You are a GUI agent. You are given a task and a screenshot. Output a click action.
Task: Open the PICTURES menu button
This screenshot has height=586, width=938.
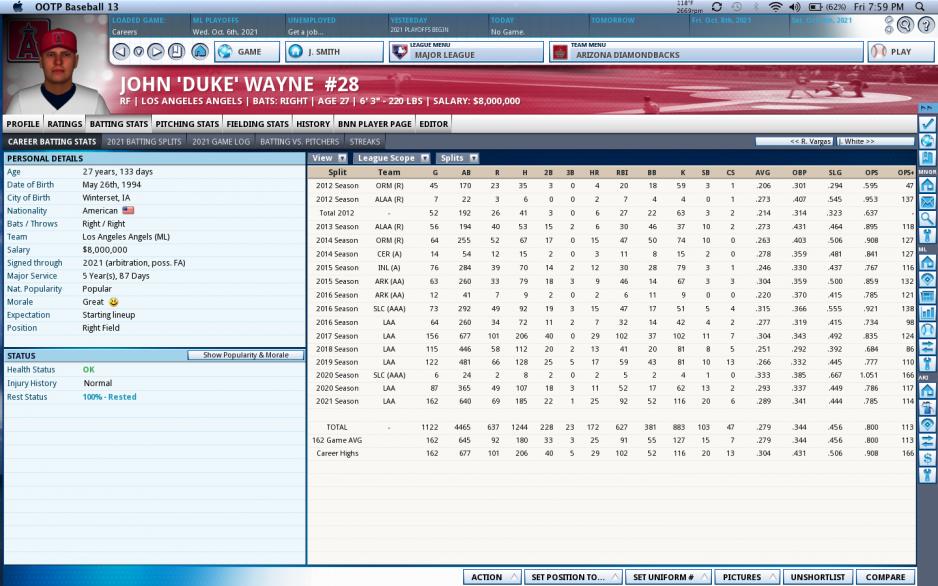(x=747, y=577)
